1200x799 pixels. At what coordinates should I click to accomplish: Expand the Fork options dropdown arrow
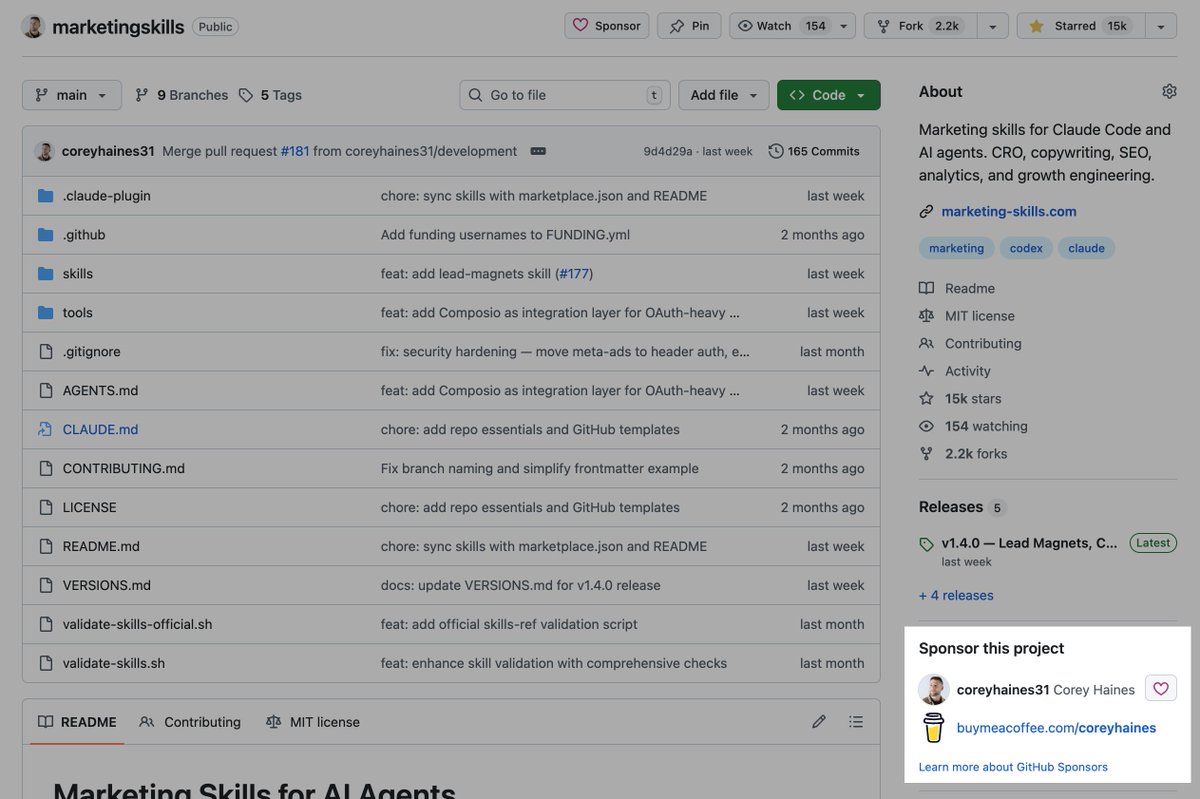pyautogui.click(x=992, y=26)
